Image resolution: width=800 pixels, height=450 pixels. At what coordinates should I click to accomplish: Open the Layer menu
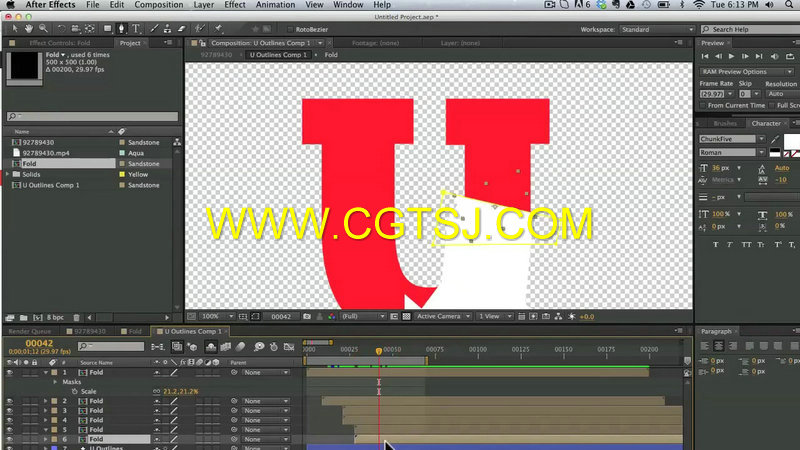pos(204,5)
